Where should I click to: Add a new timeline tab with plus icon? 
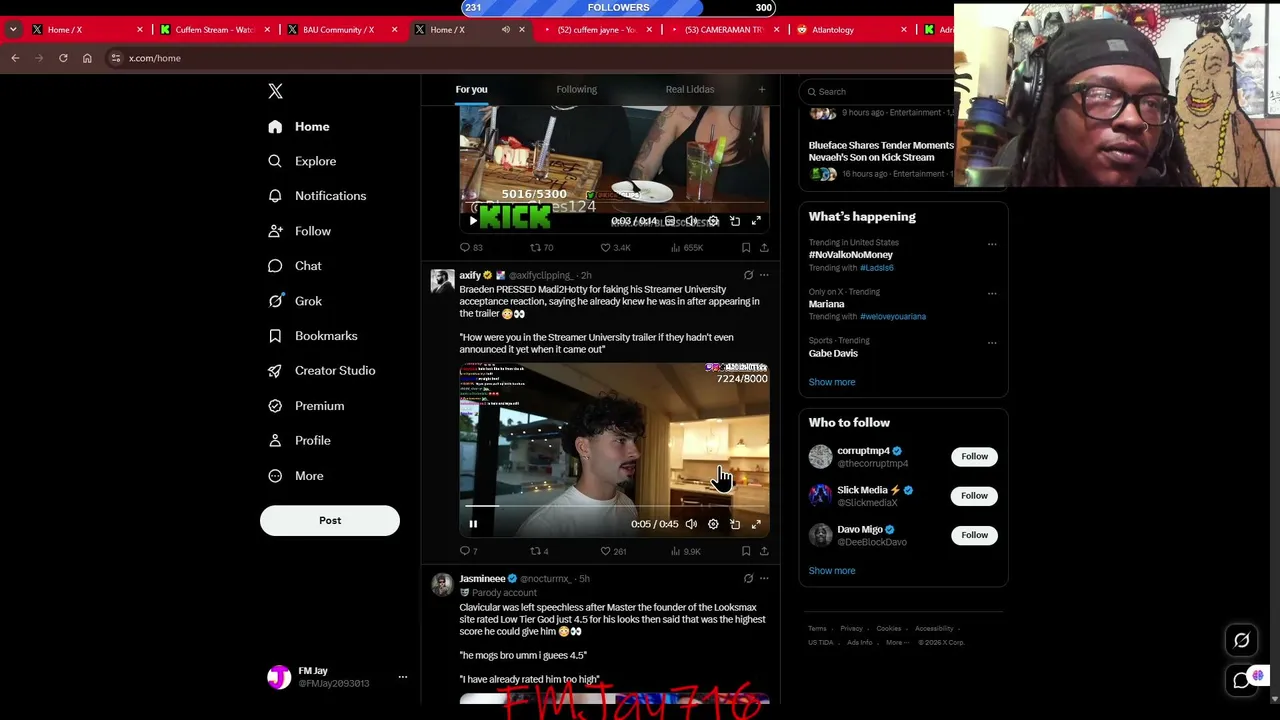click(761, 90)
